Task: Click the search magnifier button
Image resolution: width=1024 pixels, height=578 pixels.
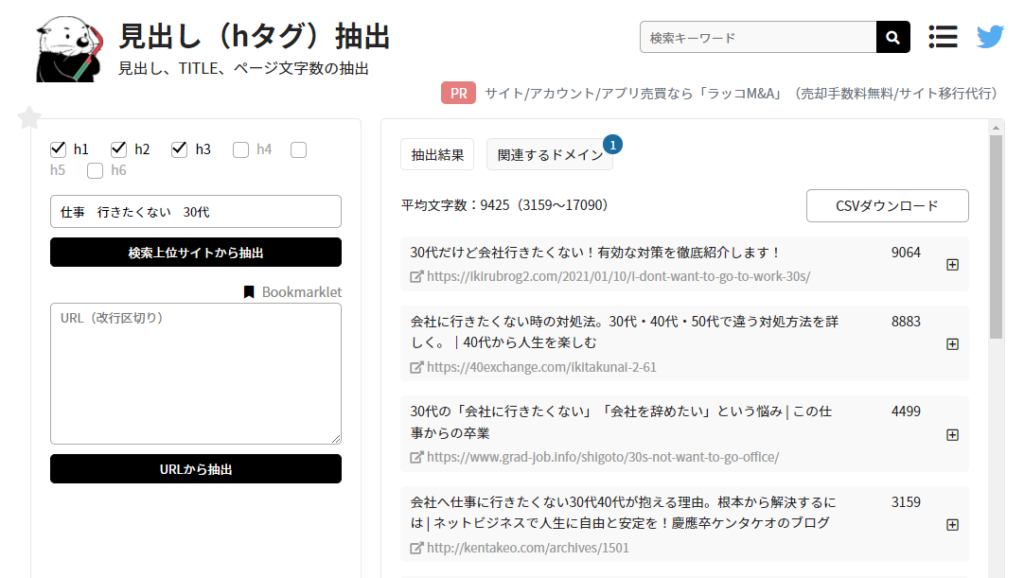Action: click(893, 37)
